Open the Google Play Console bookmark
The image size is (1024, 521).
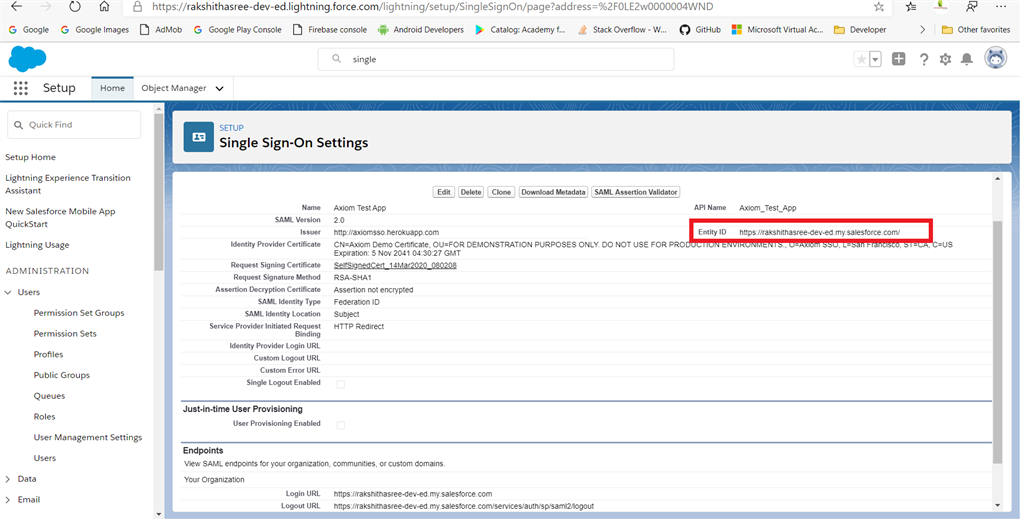point(238,29)
